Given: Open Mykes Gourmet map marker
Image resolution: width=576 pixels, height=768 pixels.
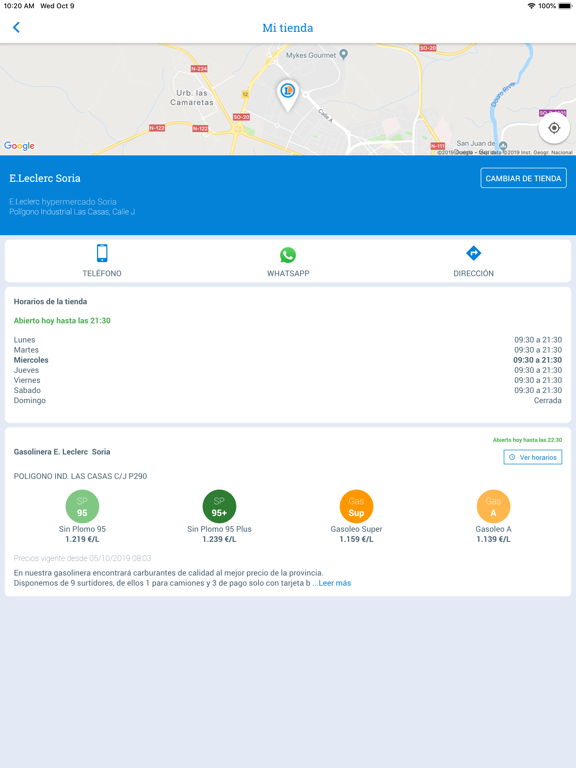Looking at the screenshot, I should point(344,54).
